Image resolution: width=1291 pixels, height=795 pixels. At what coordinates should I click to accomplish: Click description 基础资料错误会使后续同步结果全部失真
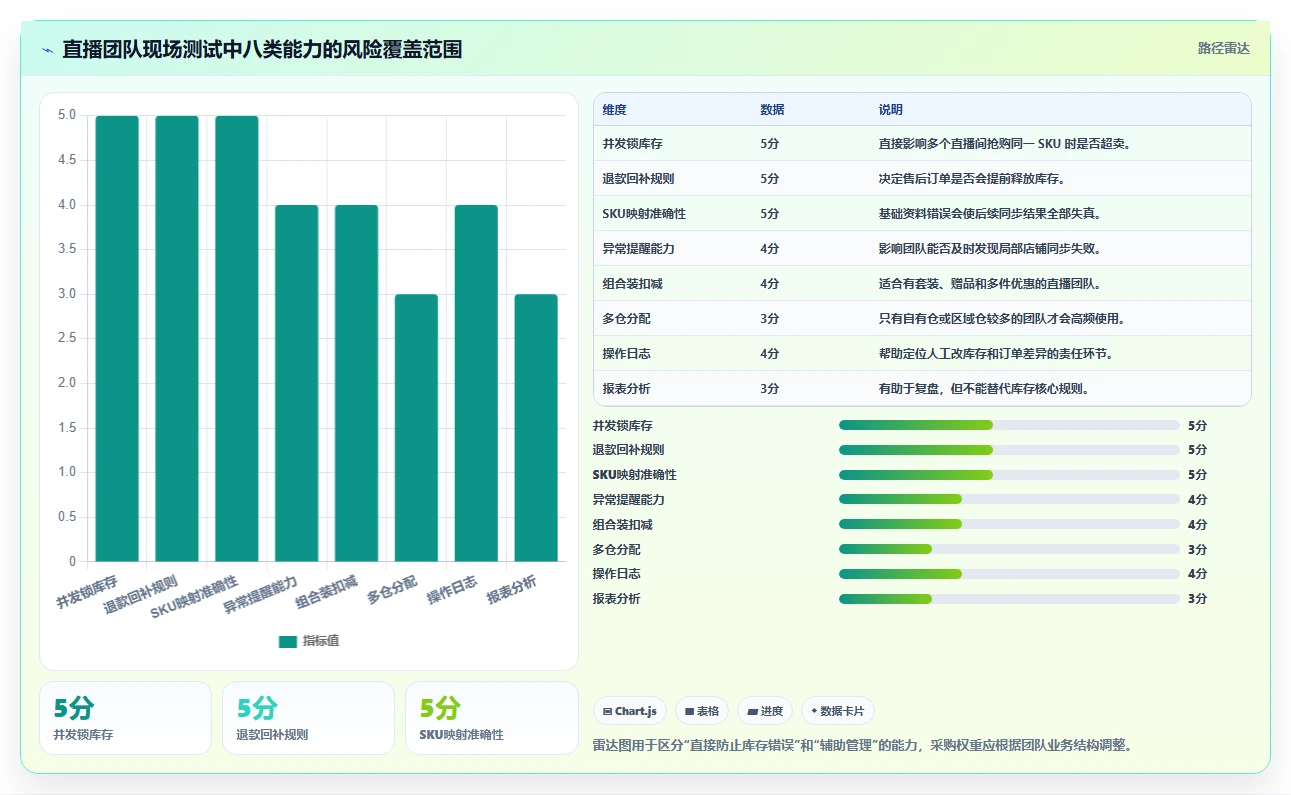pos(990,214)
